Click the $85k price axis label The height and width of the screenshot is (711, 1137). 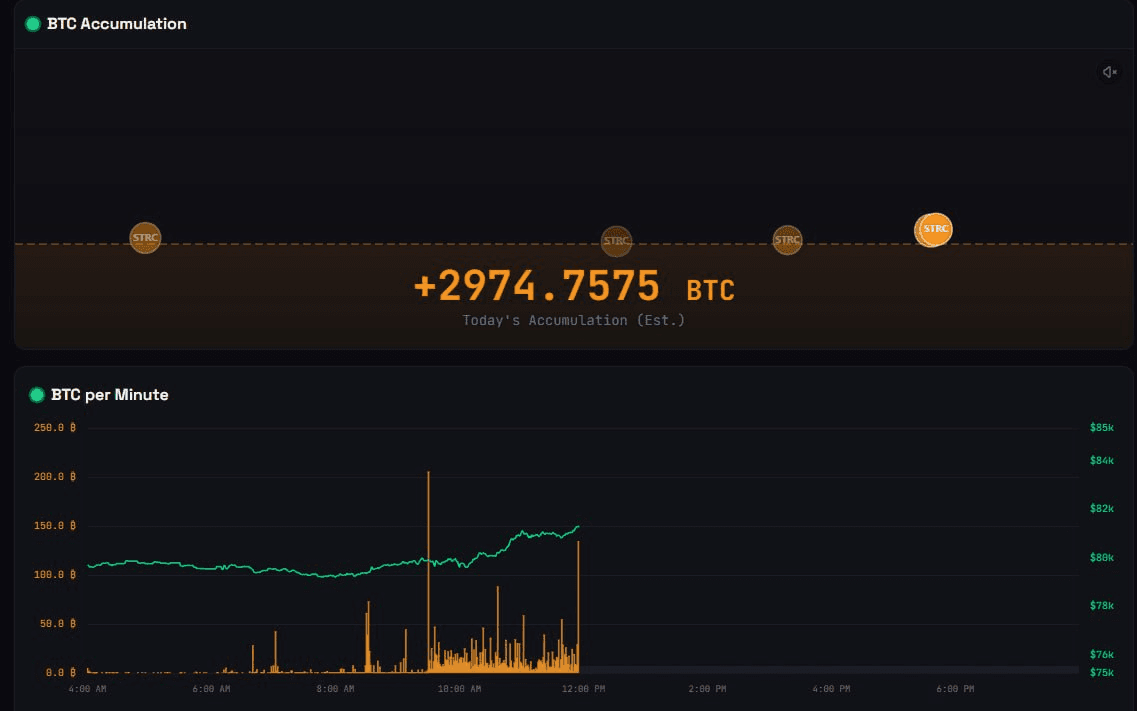pyautogui.click(x=1101, y=428)
